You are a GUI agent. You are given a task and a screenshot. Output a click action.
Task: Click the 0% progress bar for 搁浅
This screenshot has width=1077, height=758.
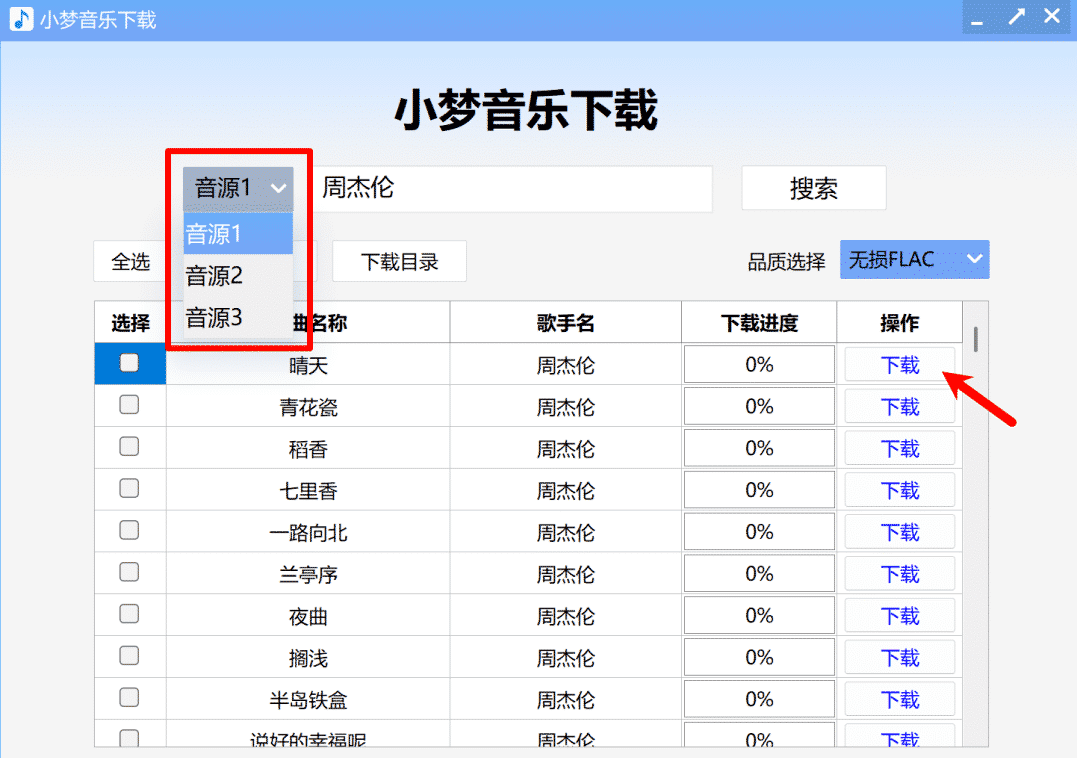[758, 657]
